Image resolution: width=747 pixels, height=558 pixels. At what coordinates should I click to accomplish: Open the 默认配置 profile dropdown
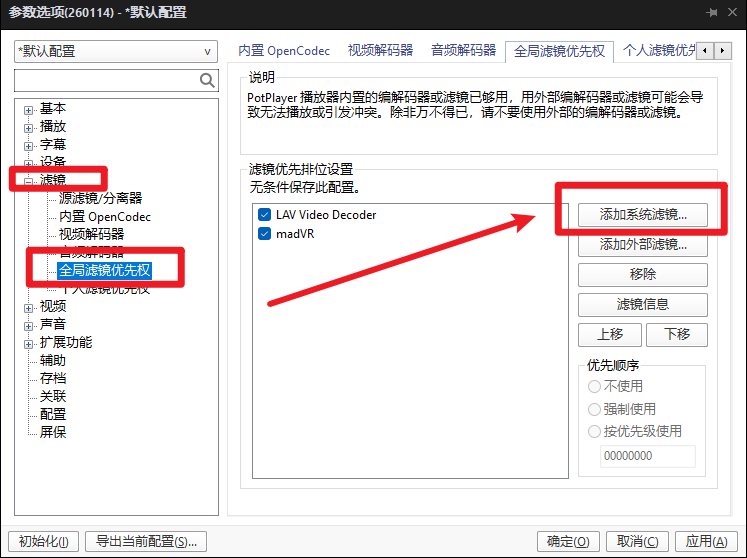[116, 51]
